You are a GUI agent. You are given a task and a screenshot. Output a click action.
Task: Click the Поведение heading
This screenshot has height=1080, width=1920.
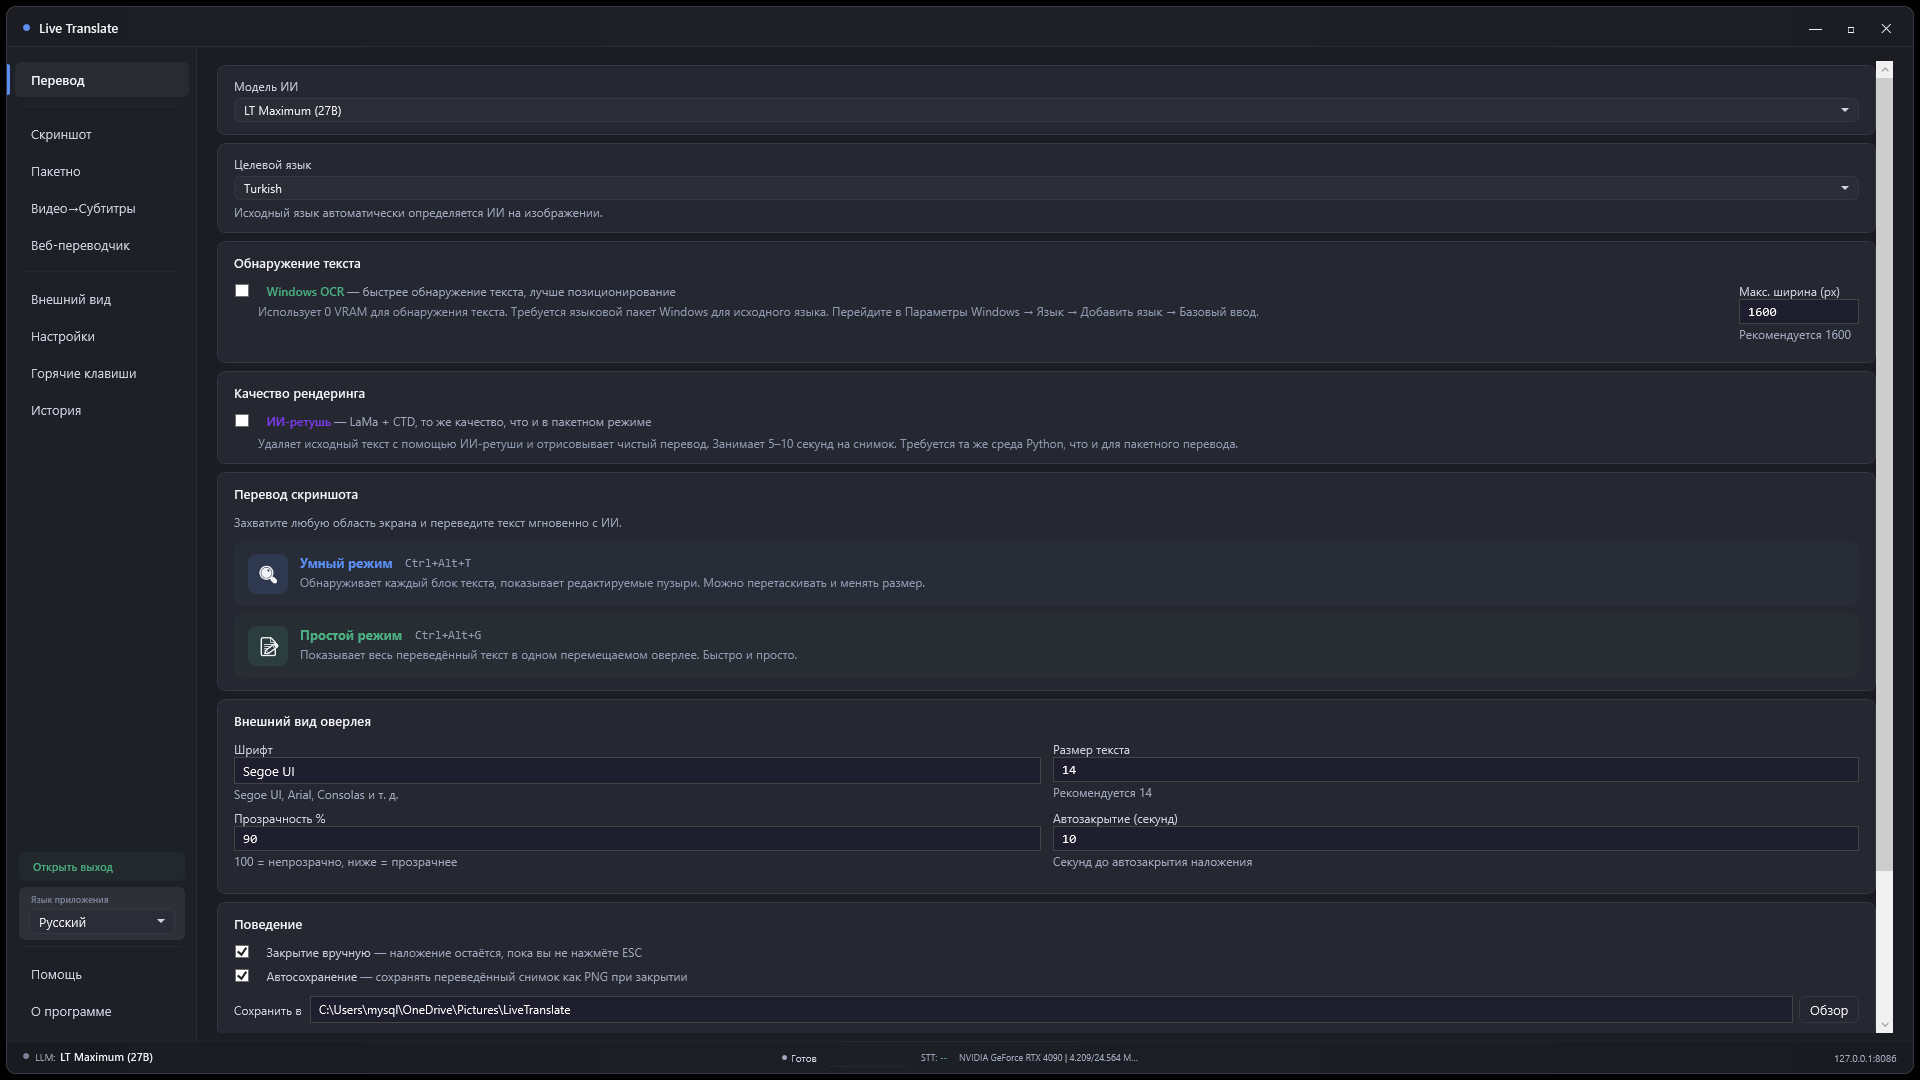268,925
